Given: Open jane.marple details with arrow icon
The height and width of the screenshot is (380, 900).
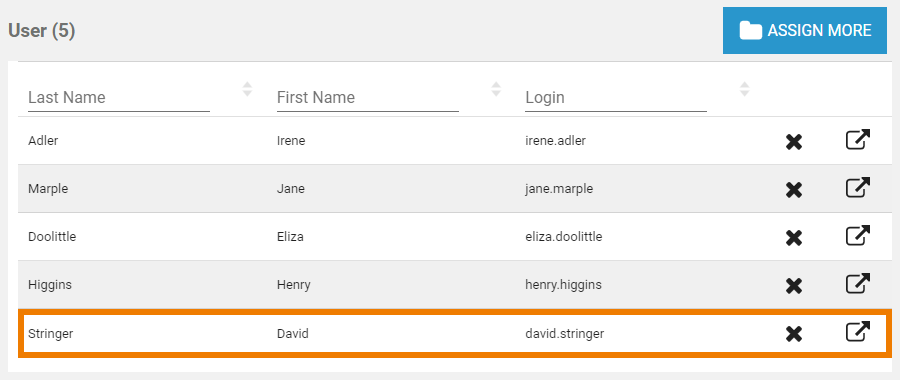Looking at the screenshot, I should coord(858,187).
